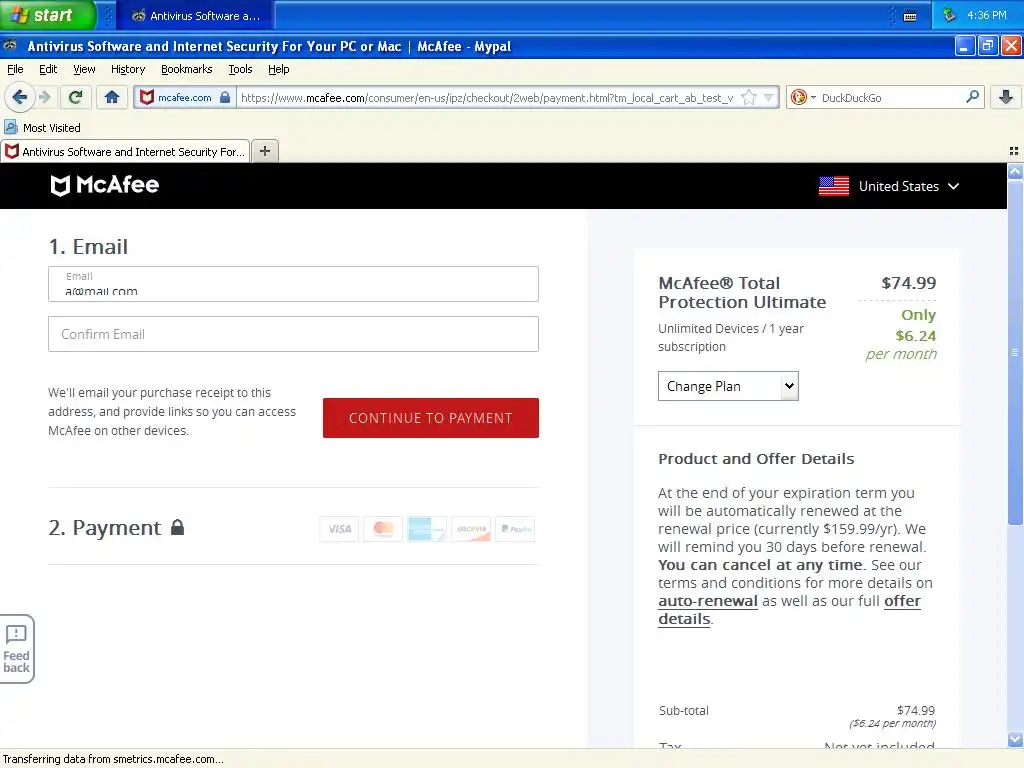This screenshot has height=768, width=1024.
Task: Click the Continue to Payment button
Action: (430, 418)
